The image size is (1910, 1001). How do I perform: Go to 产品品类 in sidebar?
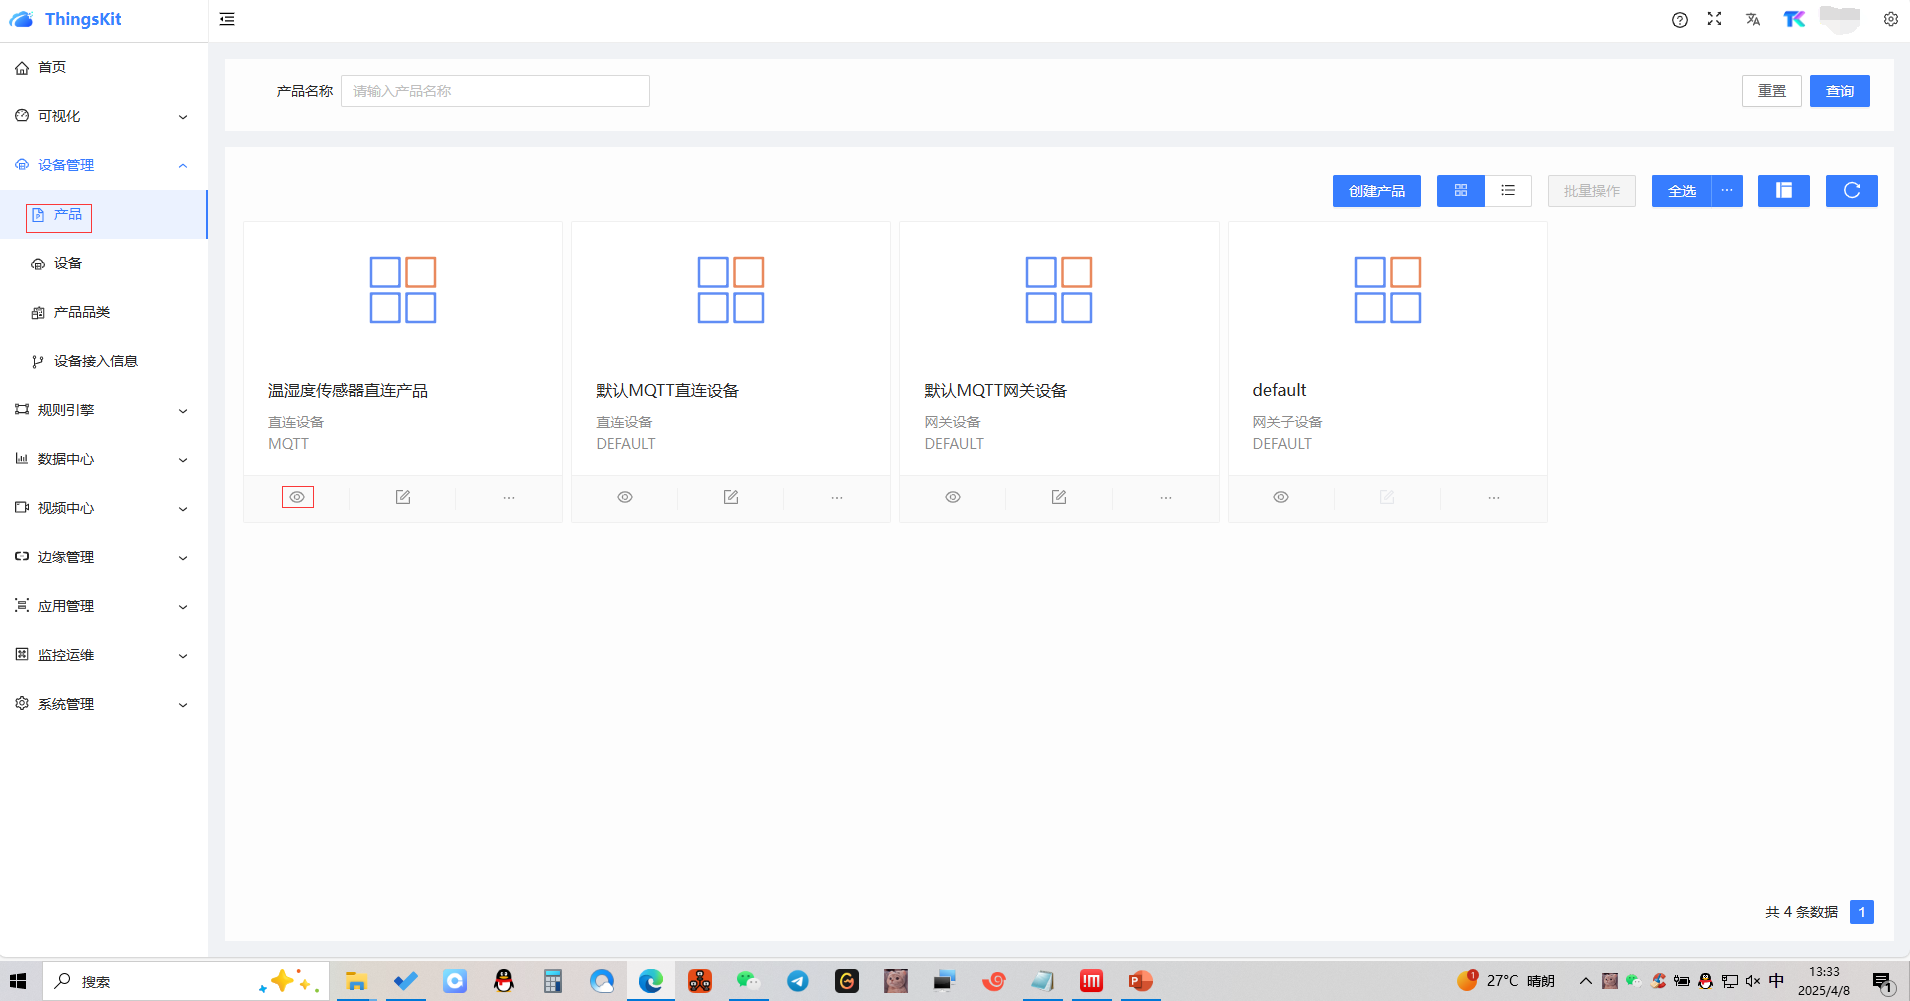[82, 313]
